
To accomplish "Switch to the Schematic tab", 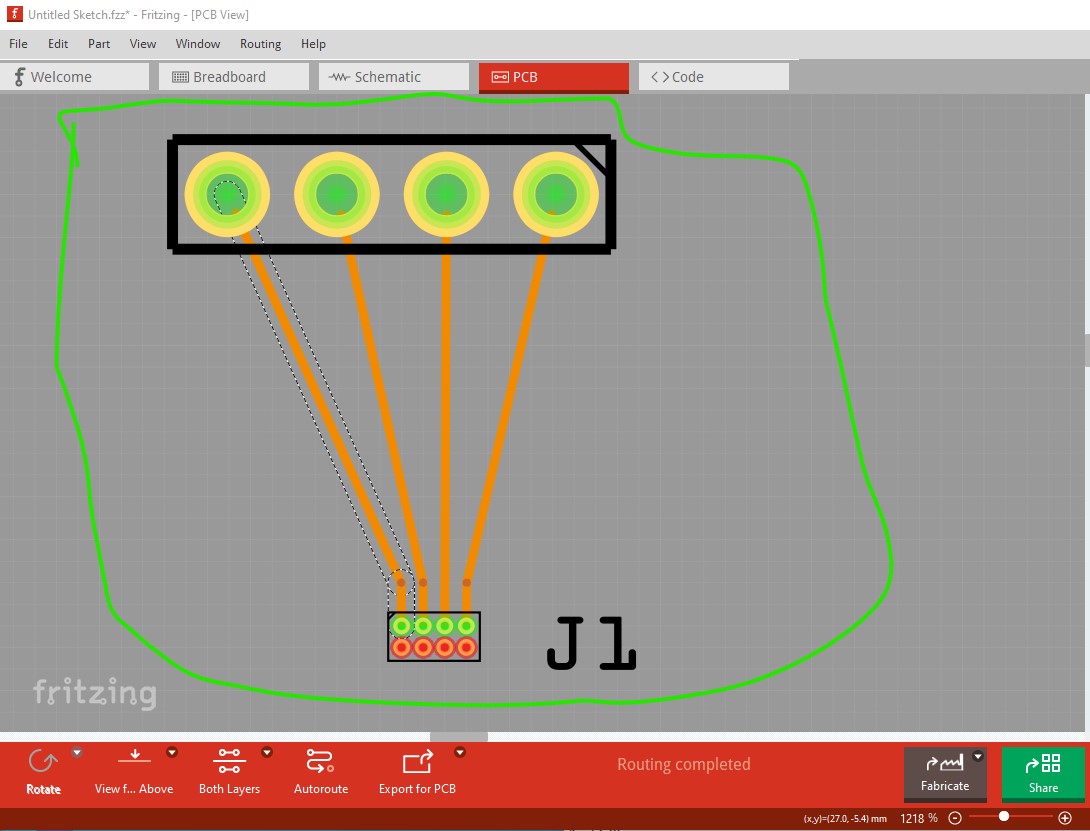I will tap(393, 77).
